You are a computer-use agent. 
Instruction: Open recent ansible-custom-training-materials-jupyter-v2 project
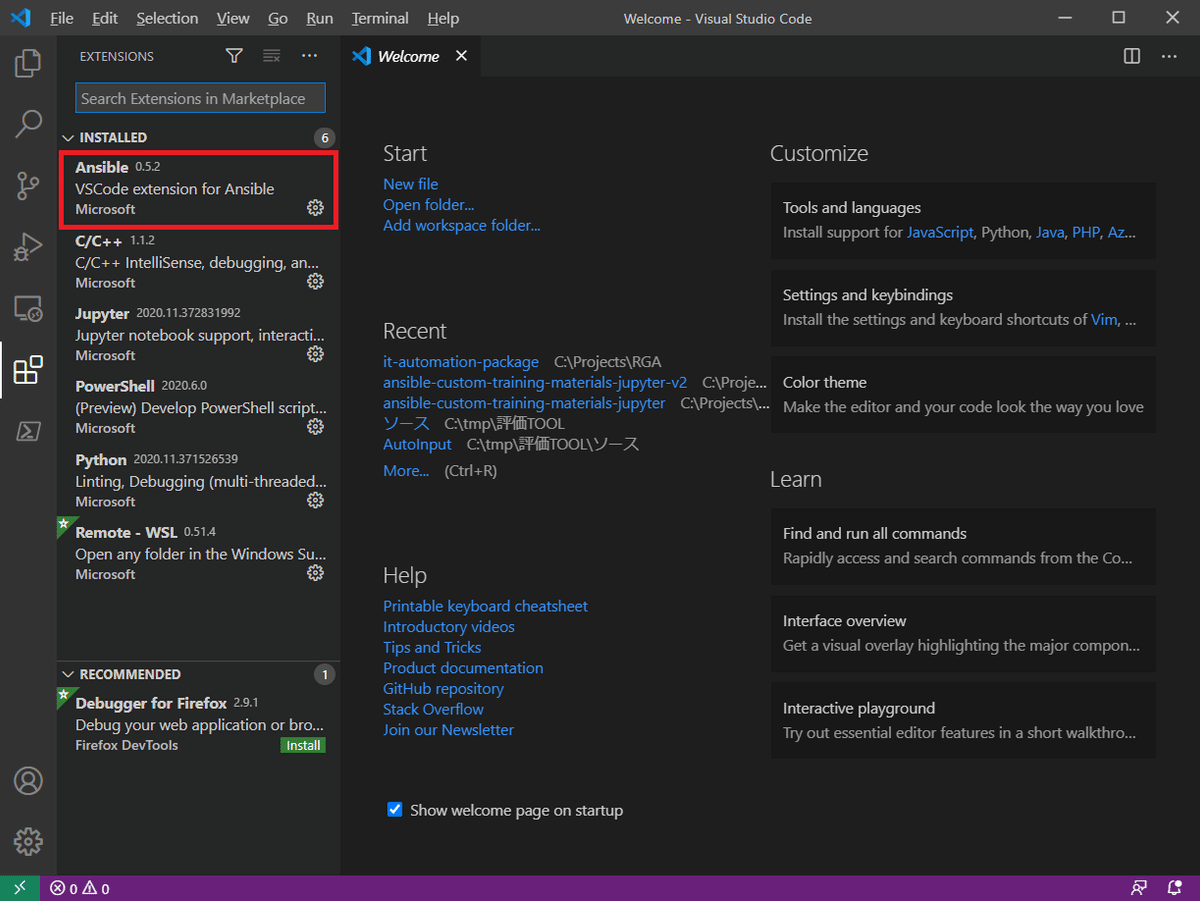point(535,383)
